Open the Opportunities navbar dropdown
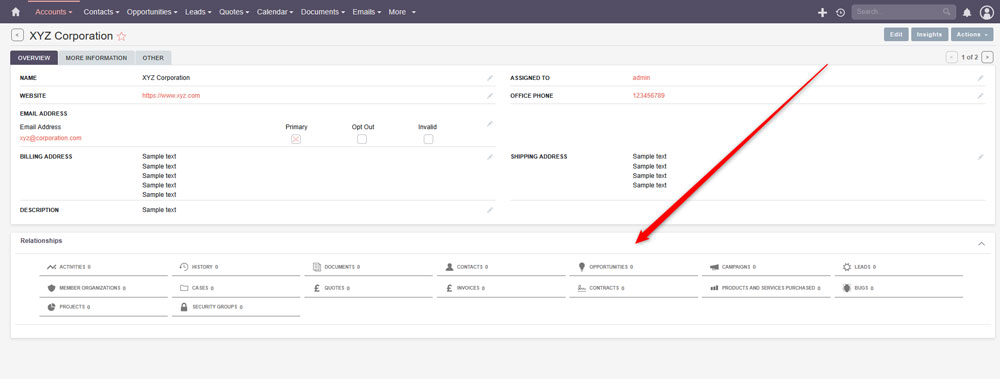 (x=152, y=12)
